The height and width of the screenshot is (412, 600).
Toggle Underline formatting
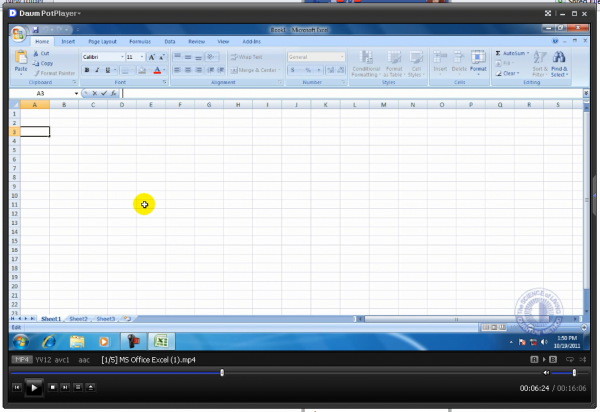click(x=108, y=70)
